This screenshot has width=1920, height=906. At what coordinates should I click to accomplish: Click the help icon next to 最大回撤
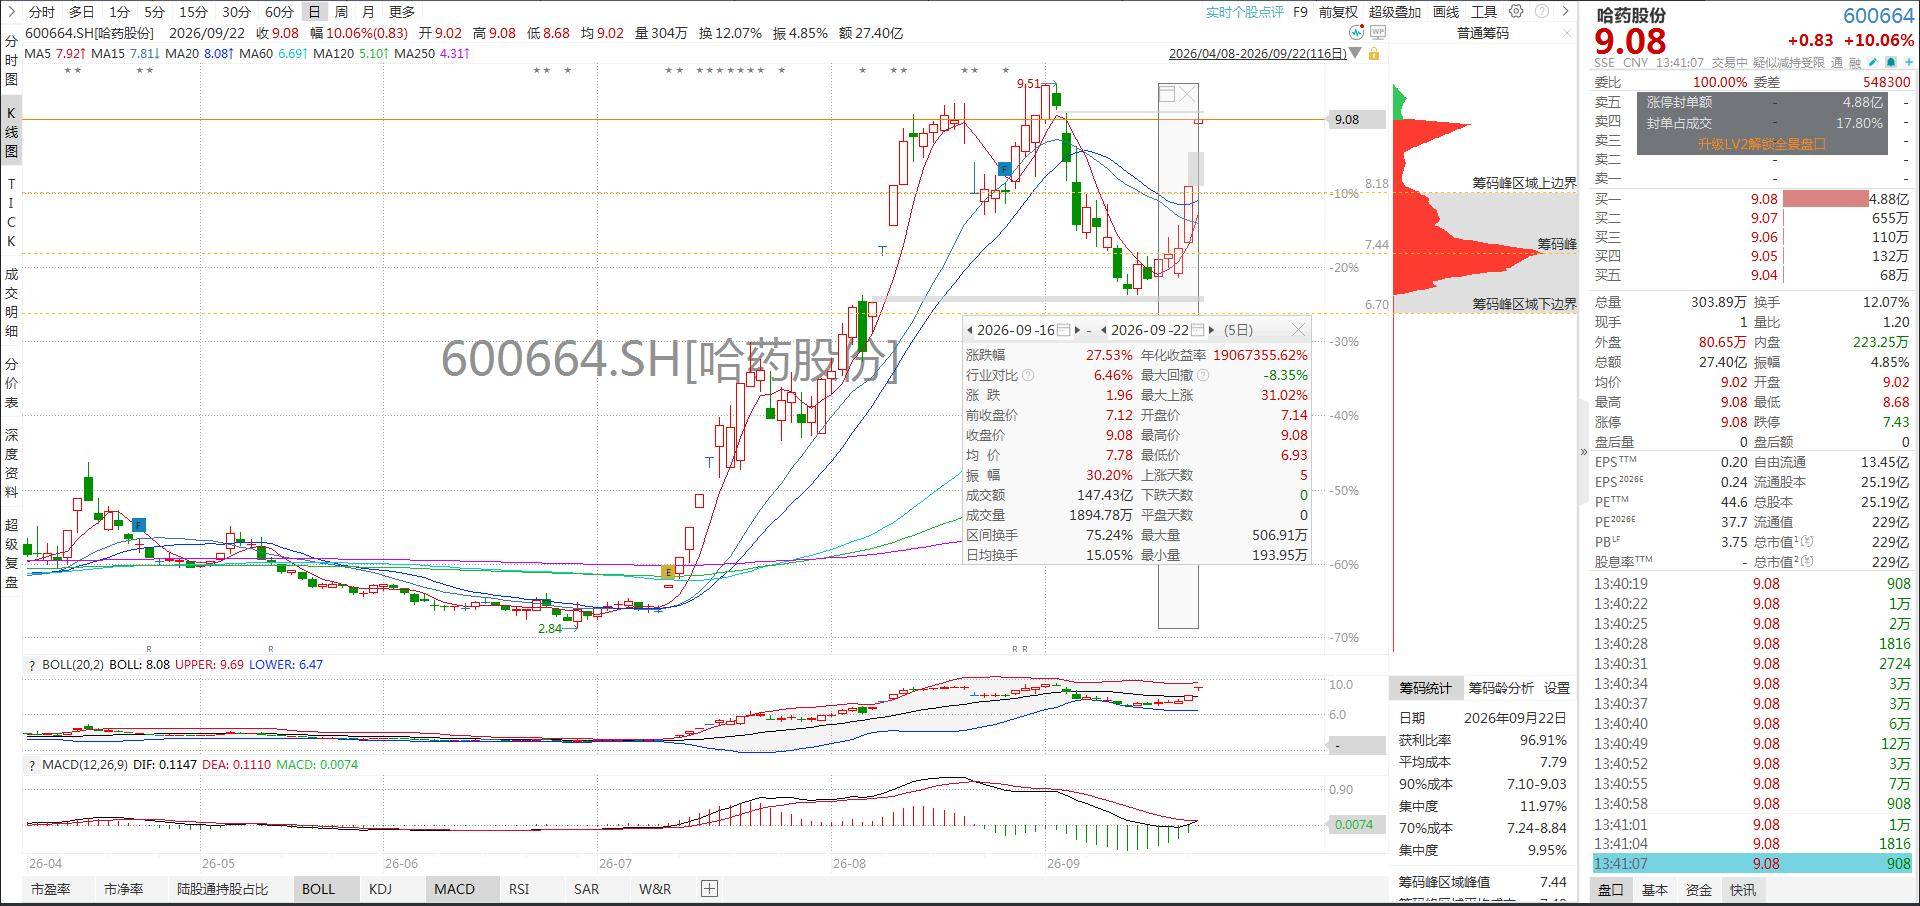click(x=1203, y=375)
